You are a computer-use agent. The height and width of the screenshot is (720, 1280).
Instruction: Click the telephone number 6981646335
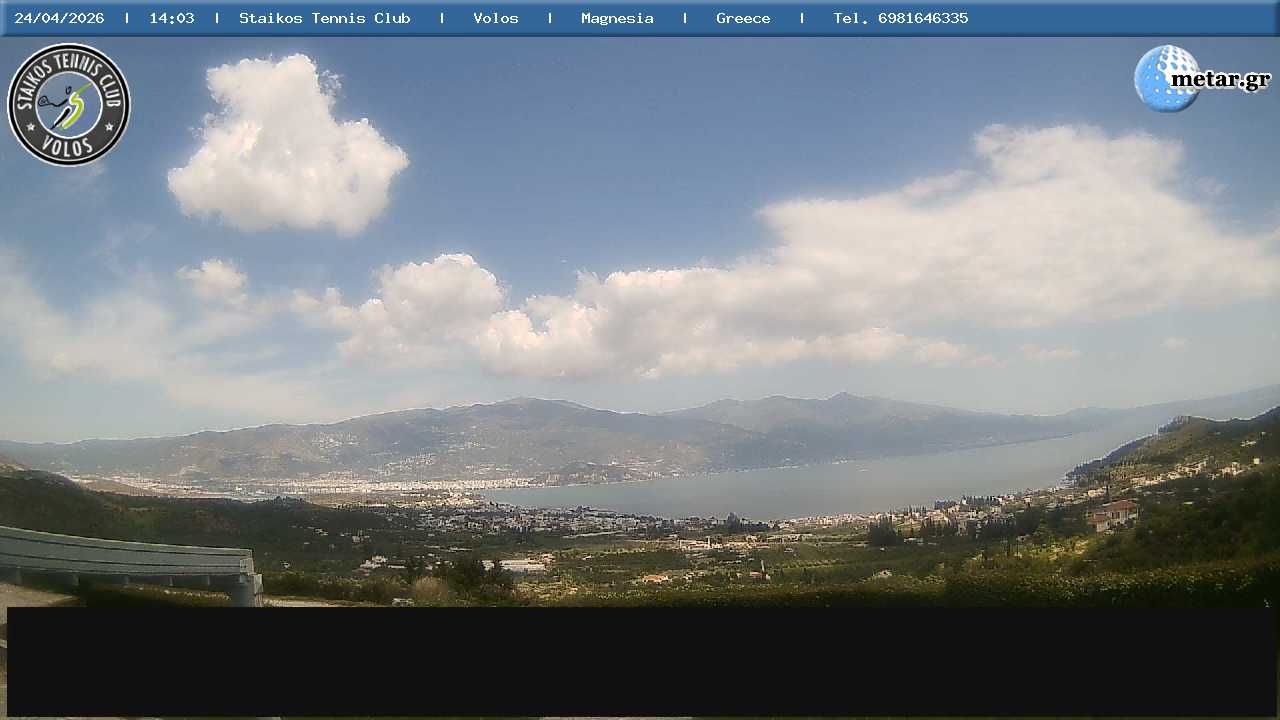click(922, 18)
